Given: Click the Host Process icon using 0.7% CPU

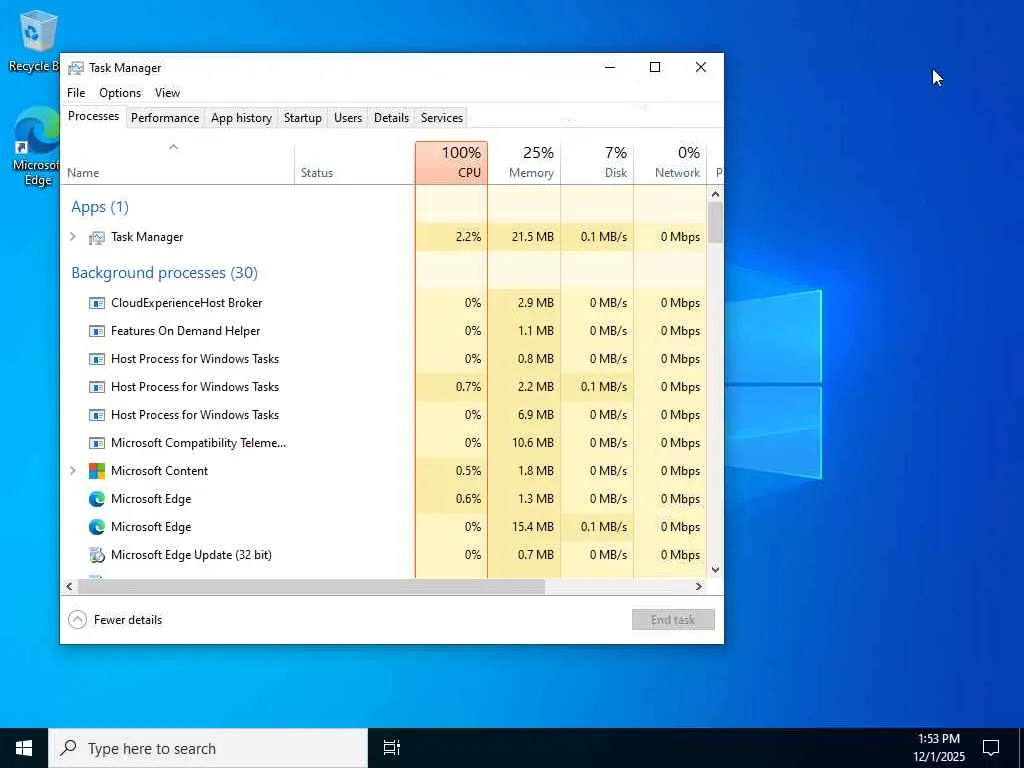Looking at the screenshot, I should coord(97,387).
